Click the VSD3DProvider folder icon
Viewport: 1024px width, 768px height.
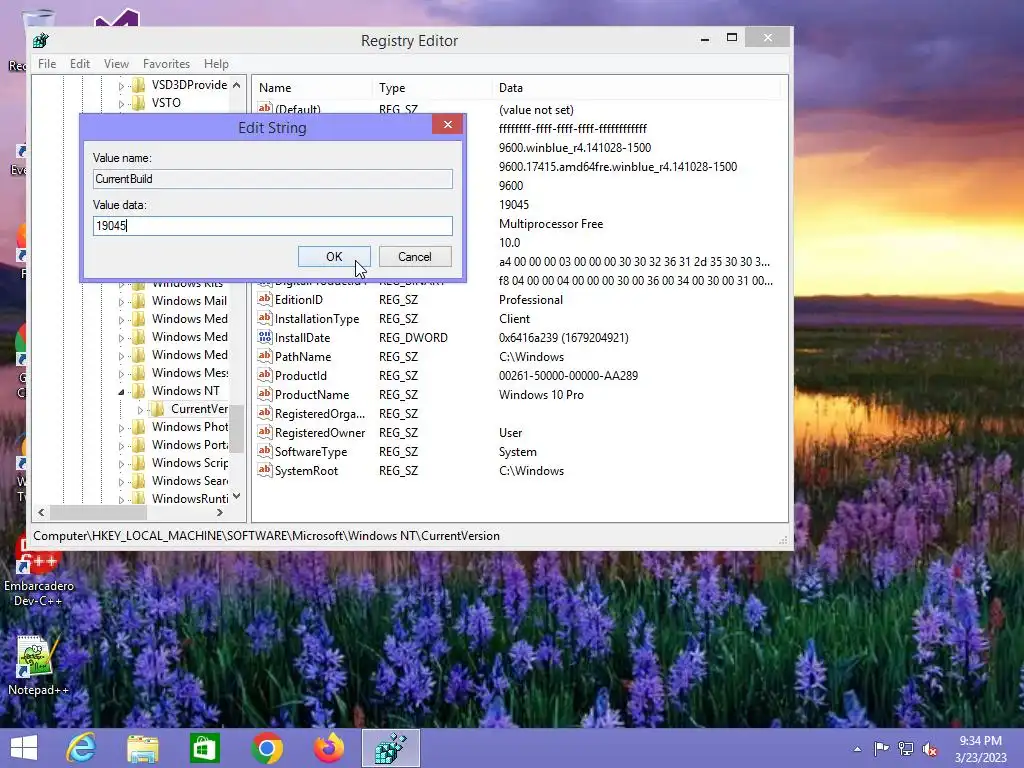[x=138, y=85]
